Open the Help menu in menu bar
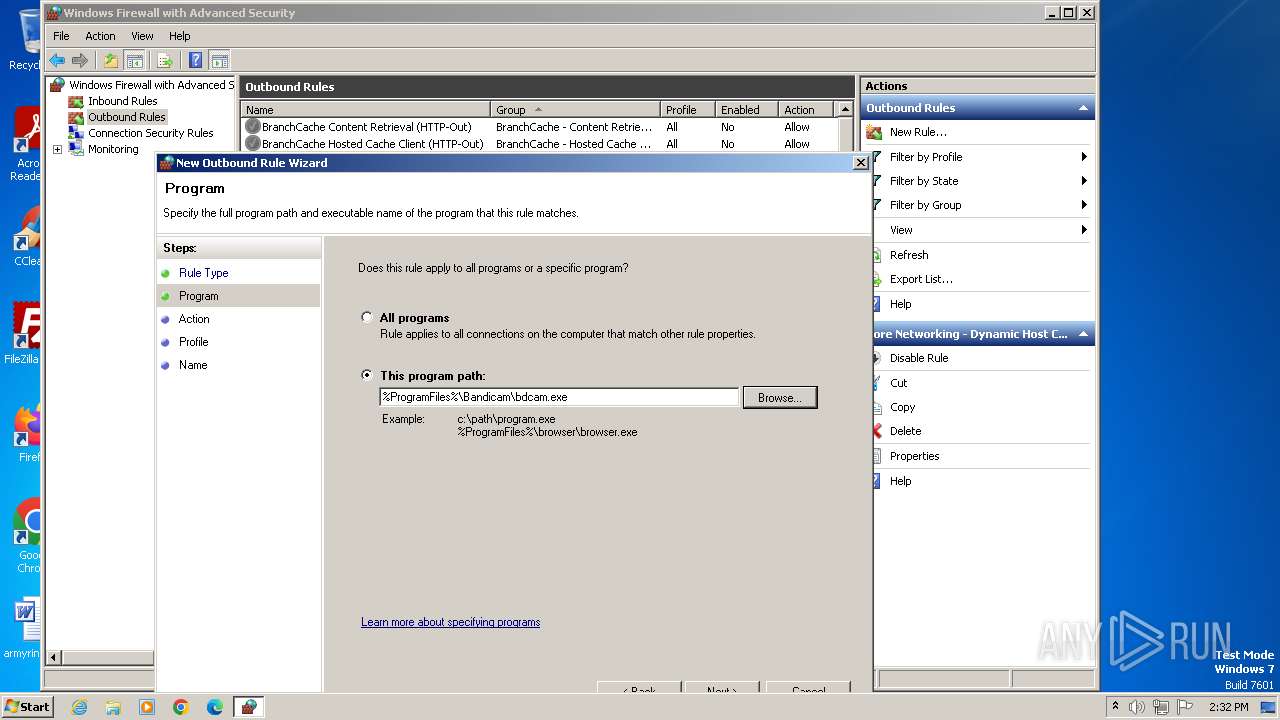 click(180, 36)
